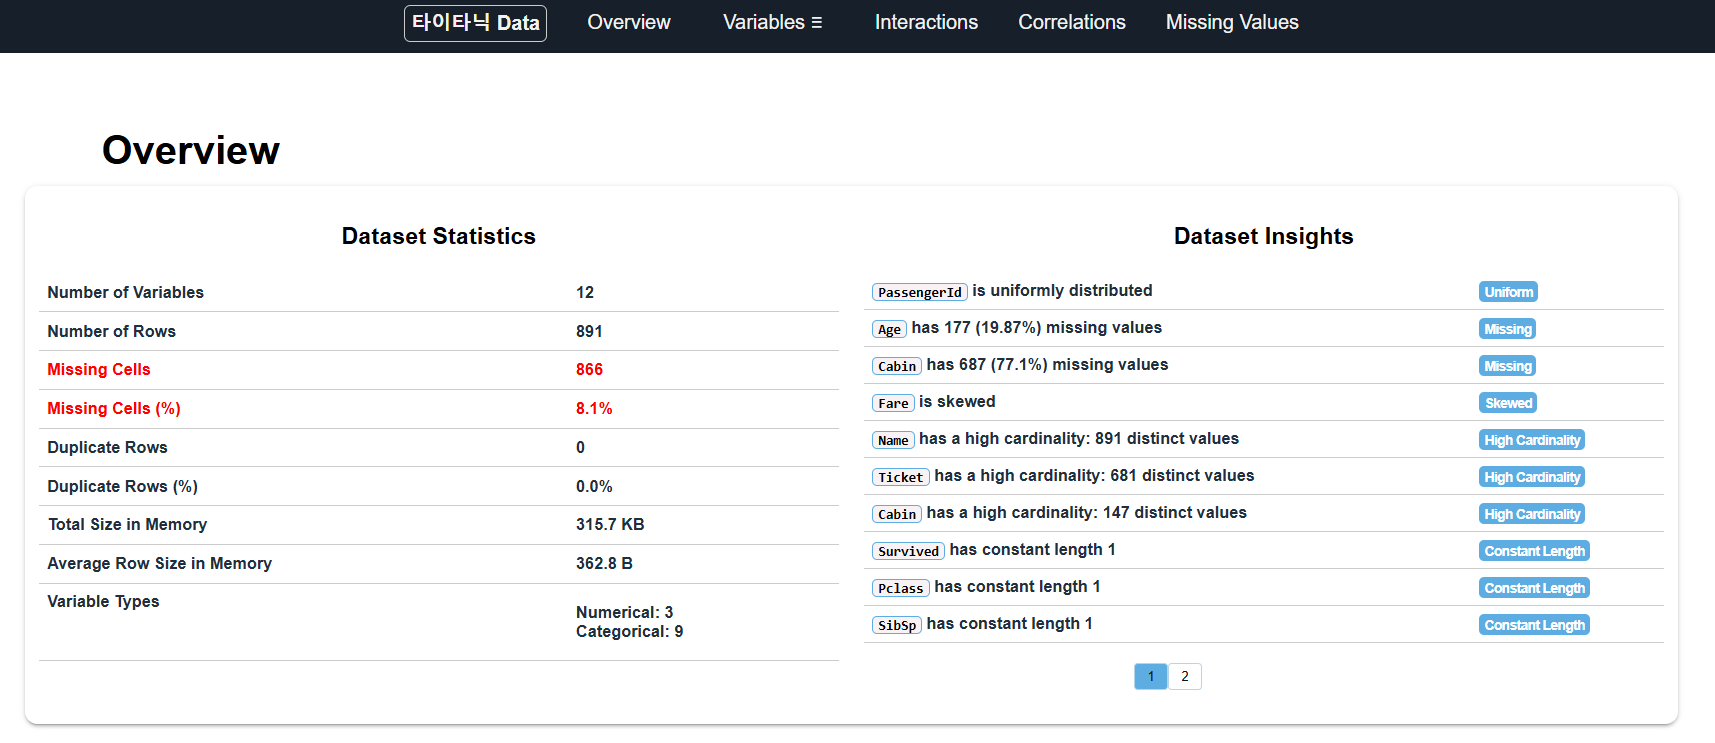Click the Number of Variables label

[x=125, y=292]
